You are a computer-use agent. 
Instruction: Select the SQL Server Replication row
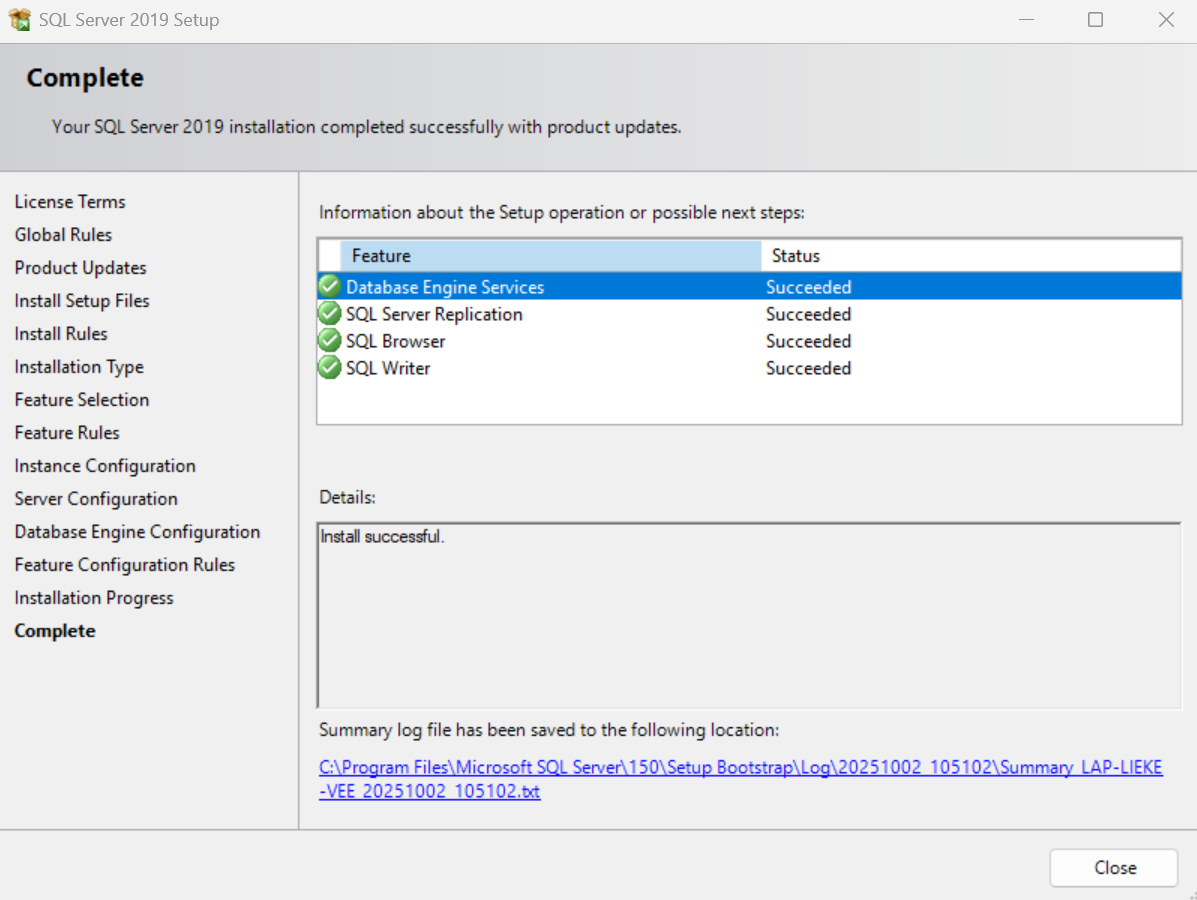(750, 314)
